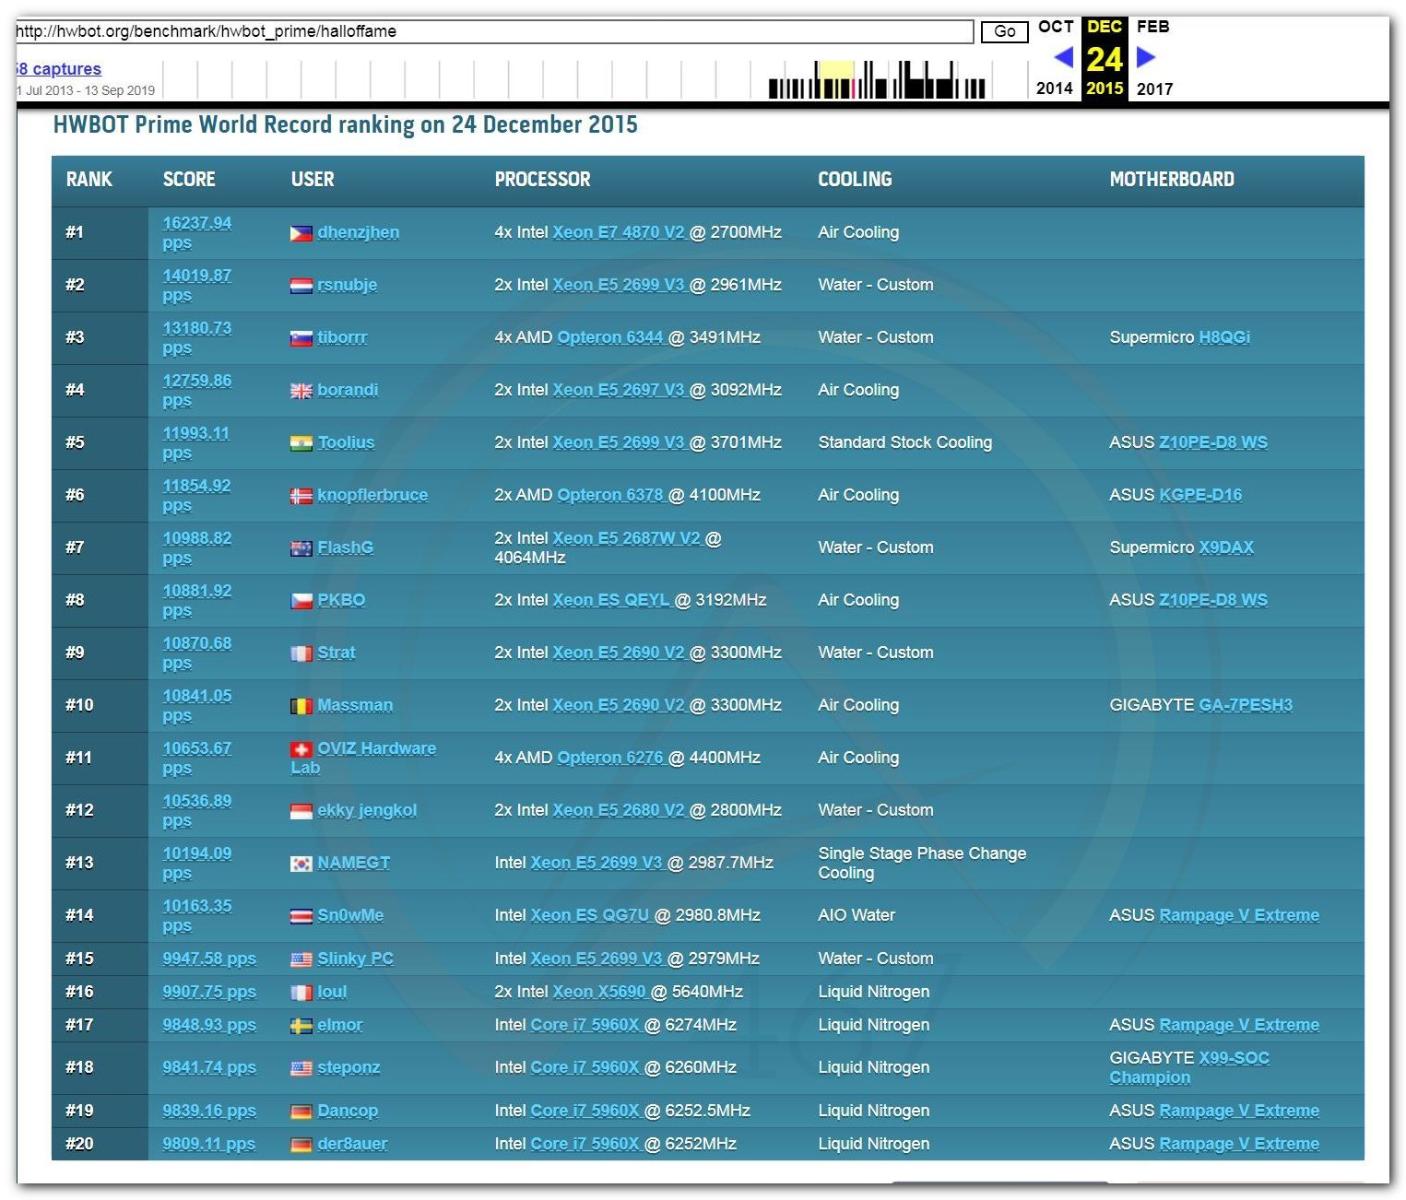Open the Xeon ES QEYL processor link
Viewport: 1406px width, 1200px height.
coord(611,600)
